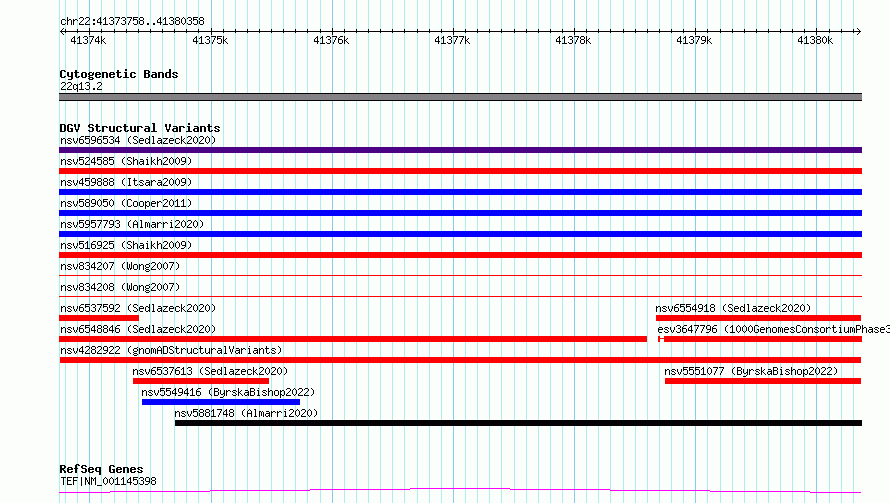Click the nsv6548846 (Sedlazeck2020) label
This screenshot has width=890, height=503.
(x=138, y=329)
